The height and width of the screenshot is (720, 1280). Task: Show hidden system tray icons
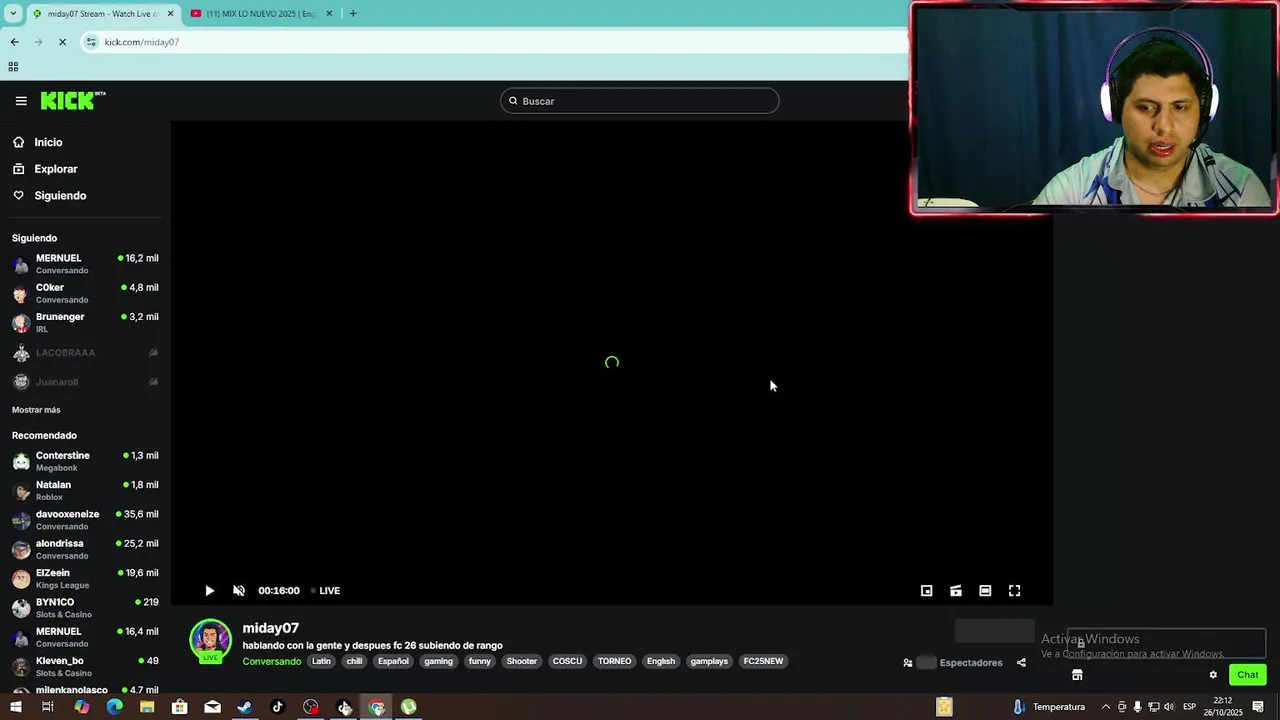1105,707
